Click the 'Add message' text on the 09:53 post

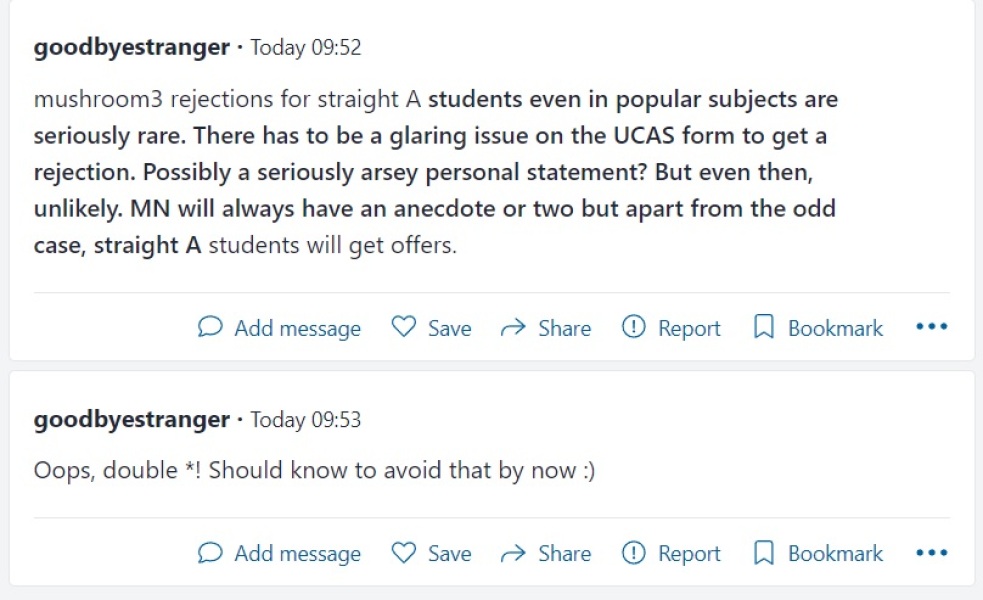pyautogui.click(x=297, y=553)
